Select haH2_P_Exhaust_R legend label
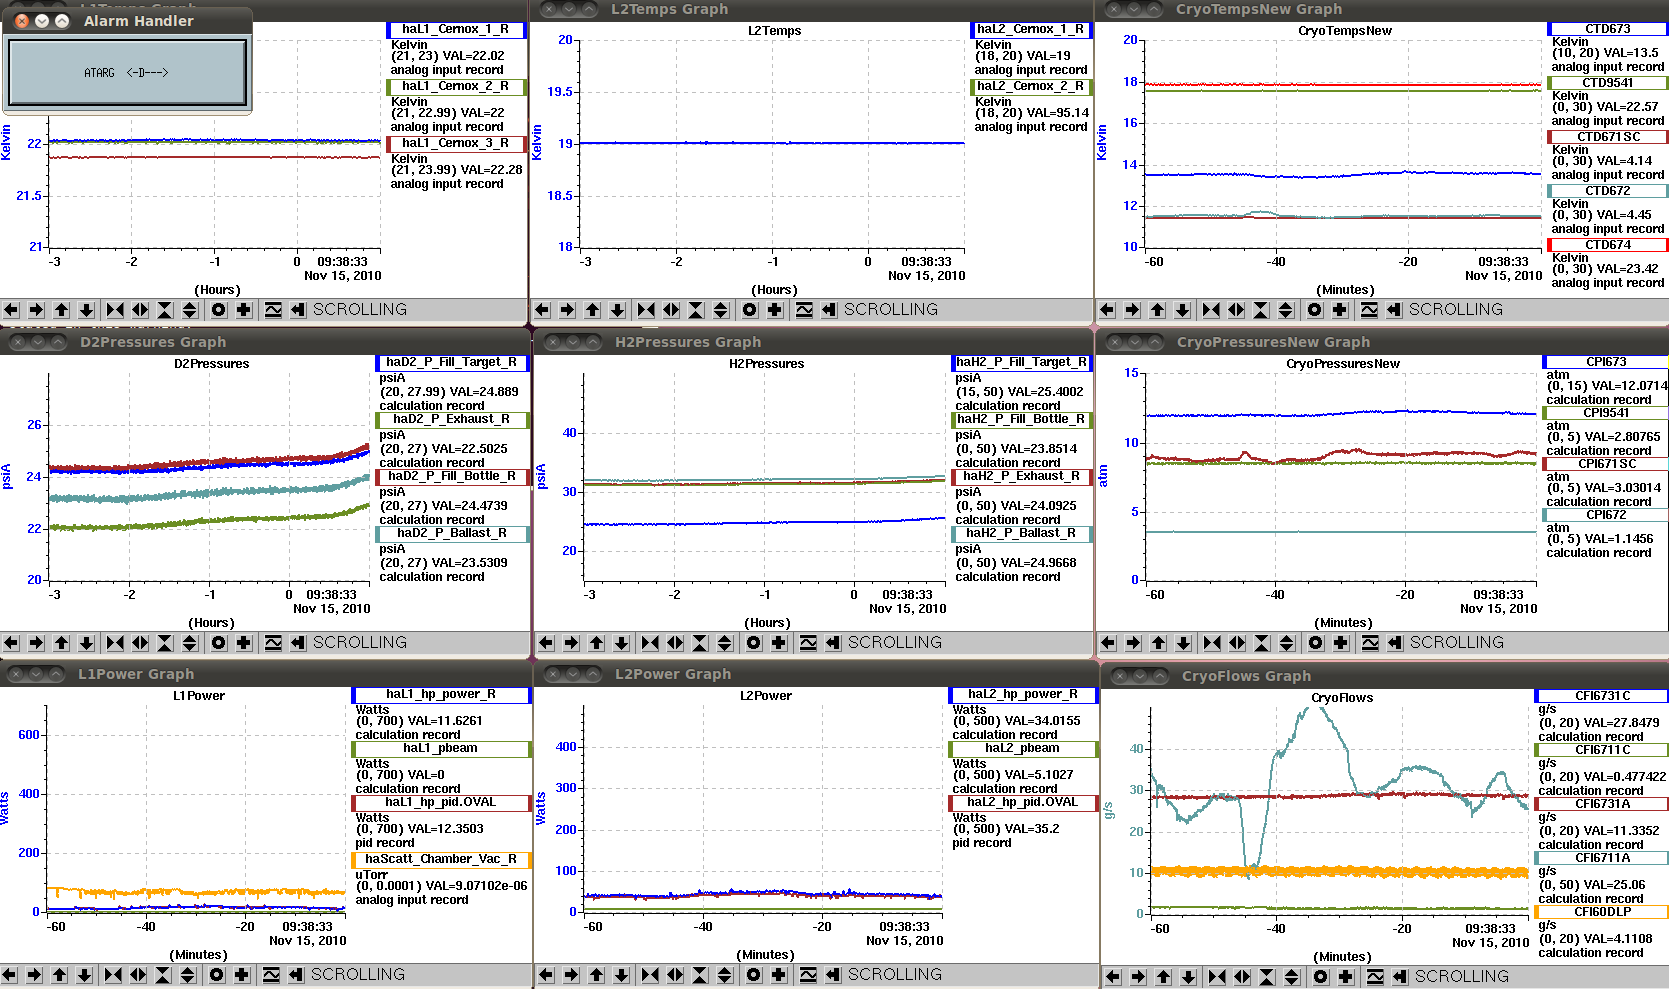This screenshot has height=989, width=1669. (x=1022, y=477)
